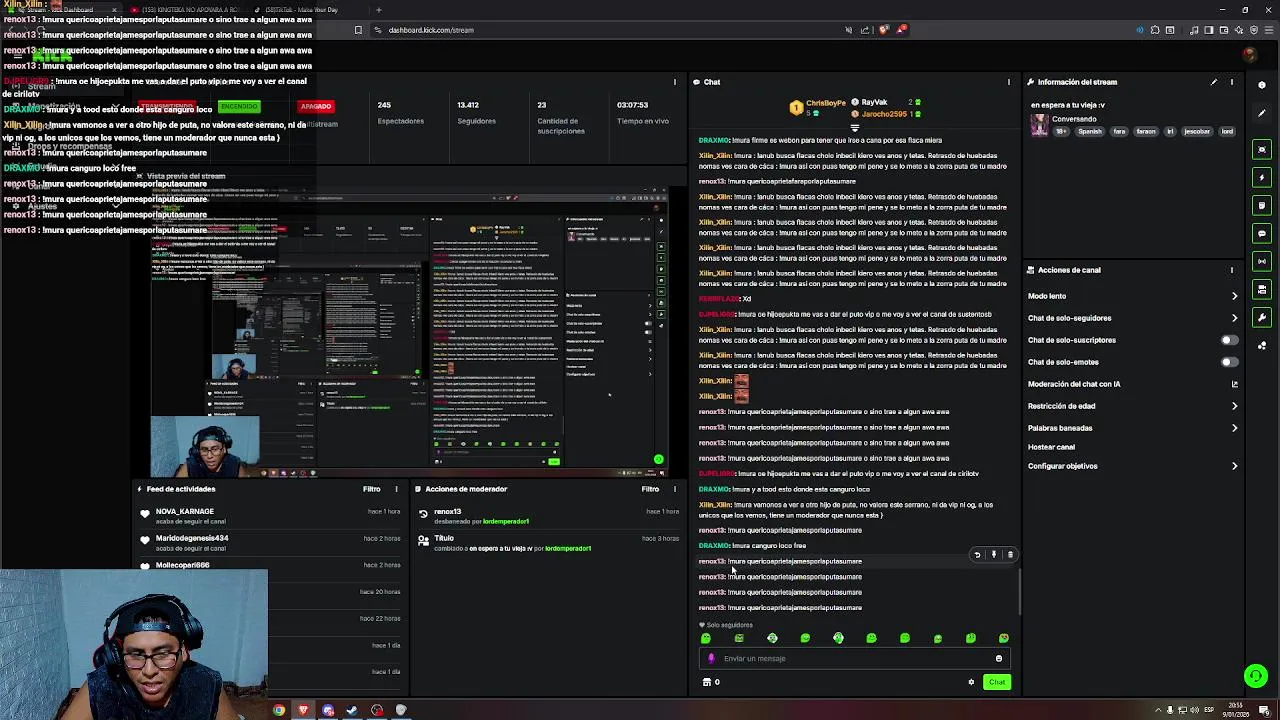
Task: Open the info icon in right sidebar
Action: pyautogui.click(x=1262, y=84)
